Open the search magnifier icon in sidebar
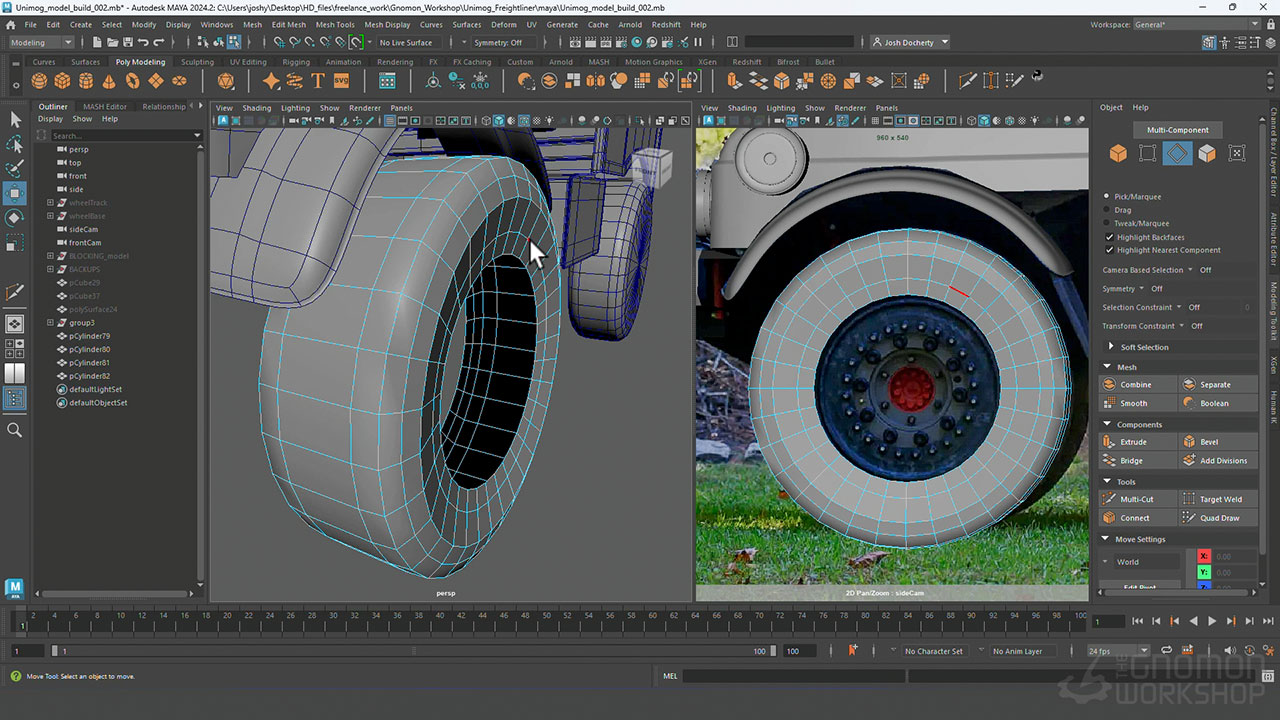 tap(15, 430)
